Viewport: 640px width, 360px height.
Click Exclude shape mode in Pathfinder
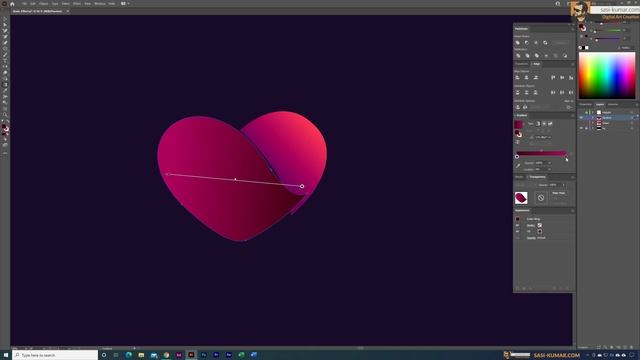(545, 42)
